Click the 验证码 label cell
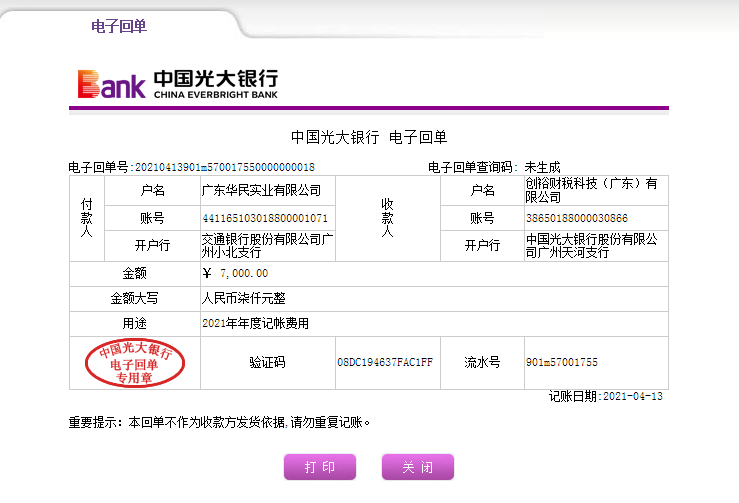The width and height of the screenshot is (739, 503). 268,363
